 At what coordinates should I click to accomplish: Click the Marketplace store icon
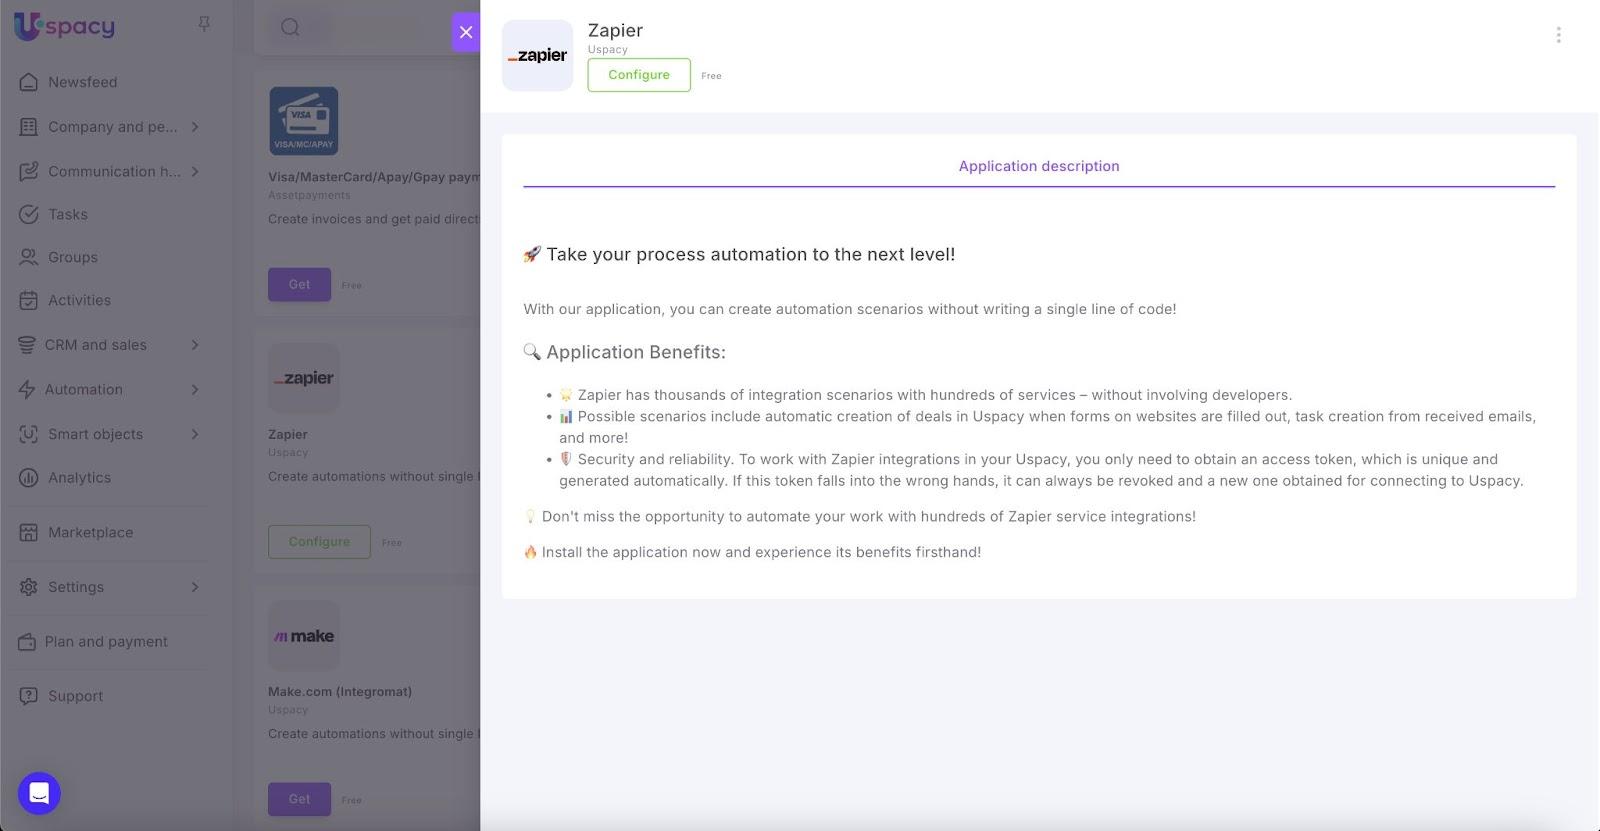(29, 533)
